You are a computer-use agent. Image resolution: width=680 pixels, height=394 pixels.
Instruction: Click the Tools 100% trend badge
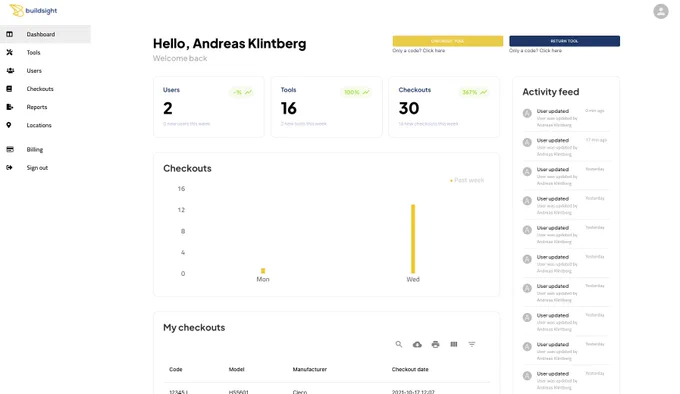tap(356, 92)
